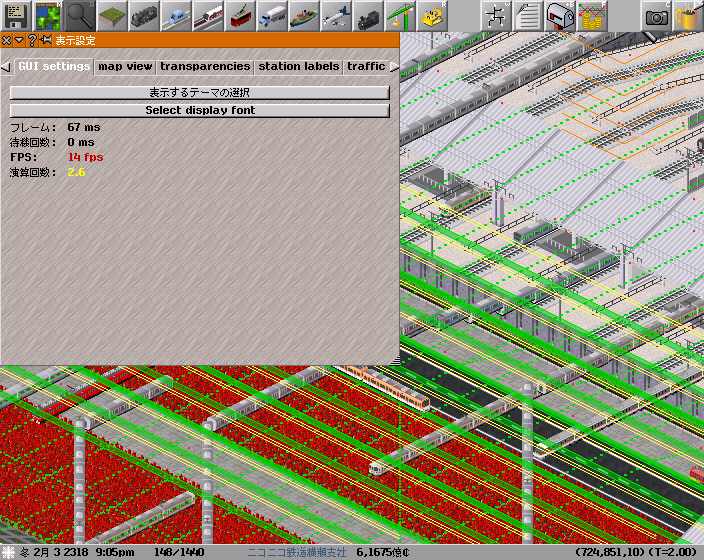Image resolution: width=704 pixels, height=560 pixels.
Task: Open help via question mark icon
Action: pyautogui.click(x=32, y=41)
